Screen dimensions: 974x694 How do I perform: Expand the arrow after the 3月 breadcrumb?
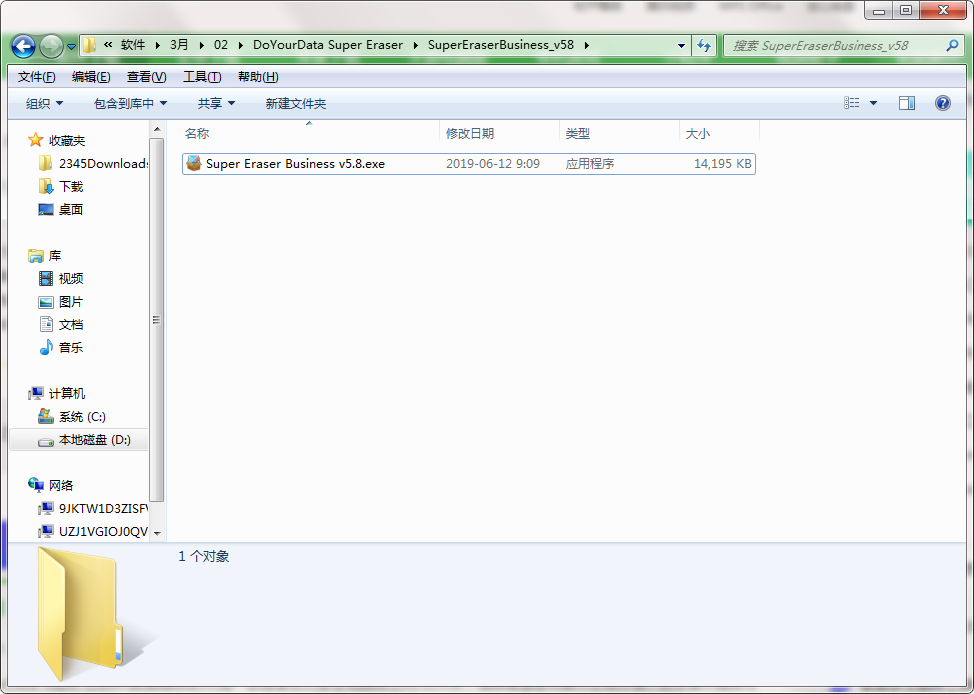[201, 45]
